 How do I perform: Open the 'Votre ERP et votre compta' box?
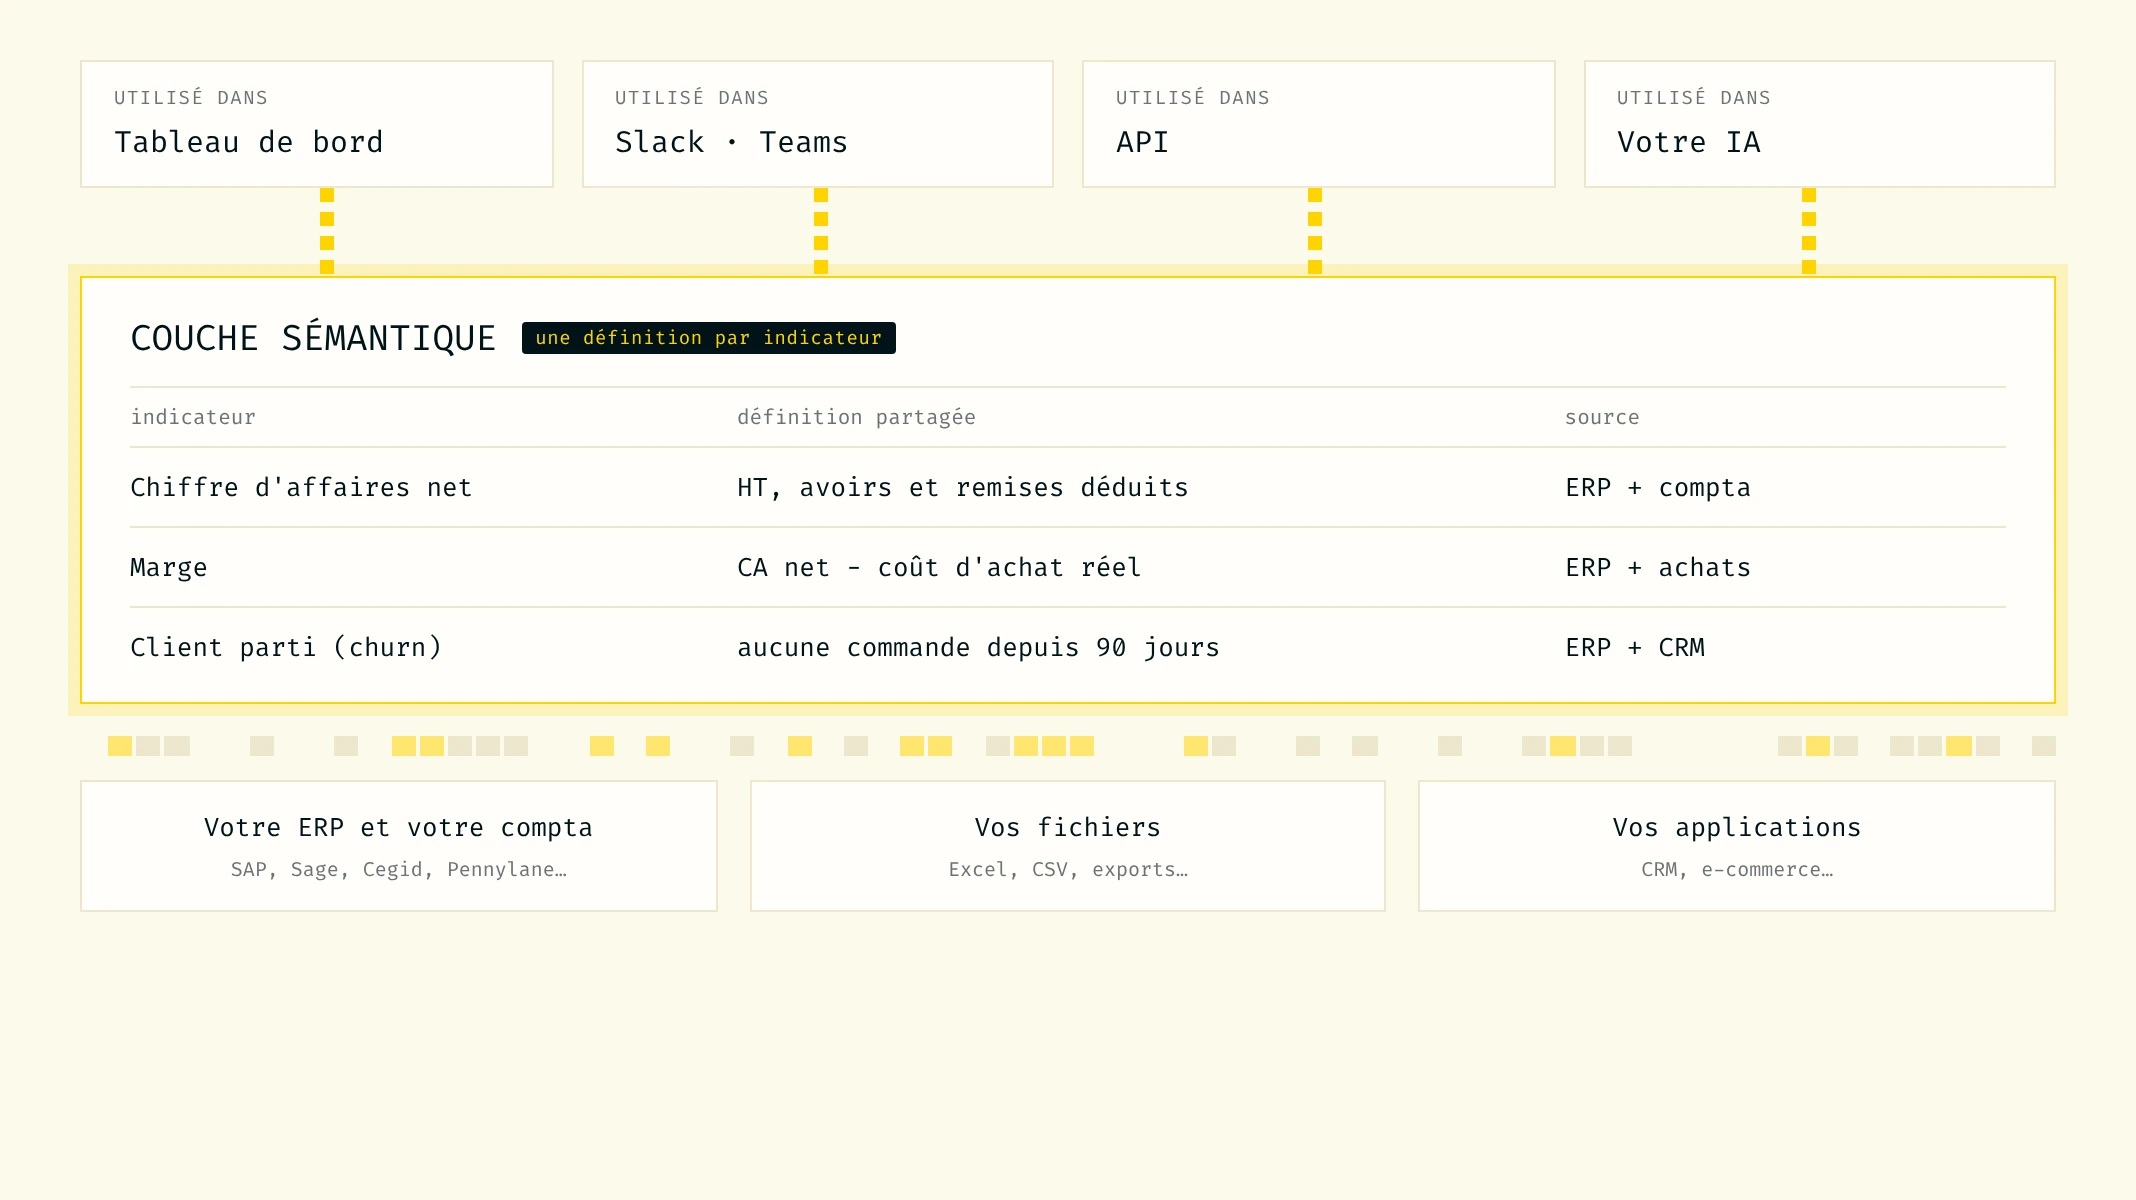point(399,846)
